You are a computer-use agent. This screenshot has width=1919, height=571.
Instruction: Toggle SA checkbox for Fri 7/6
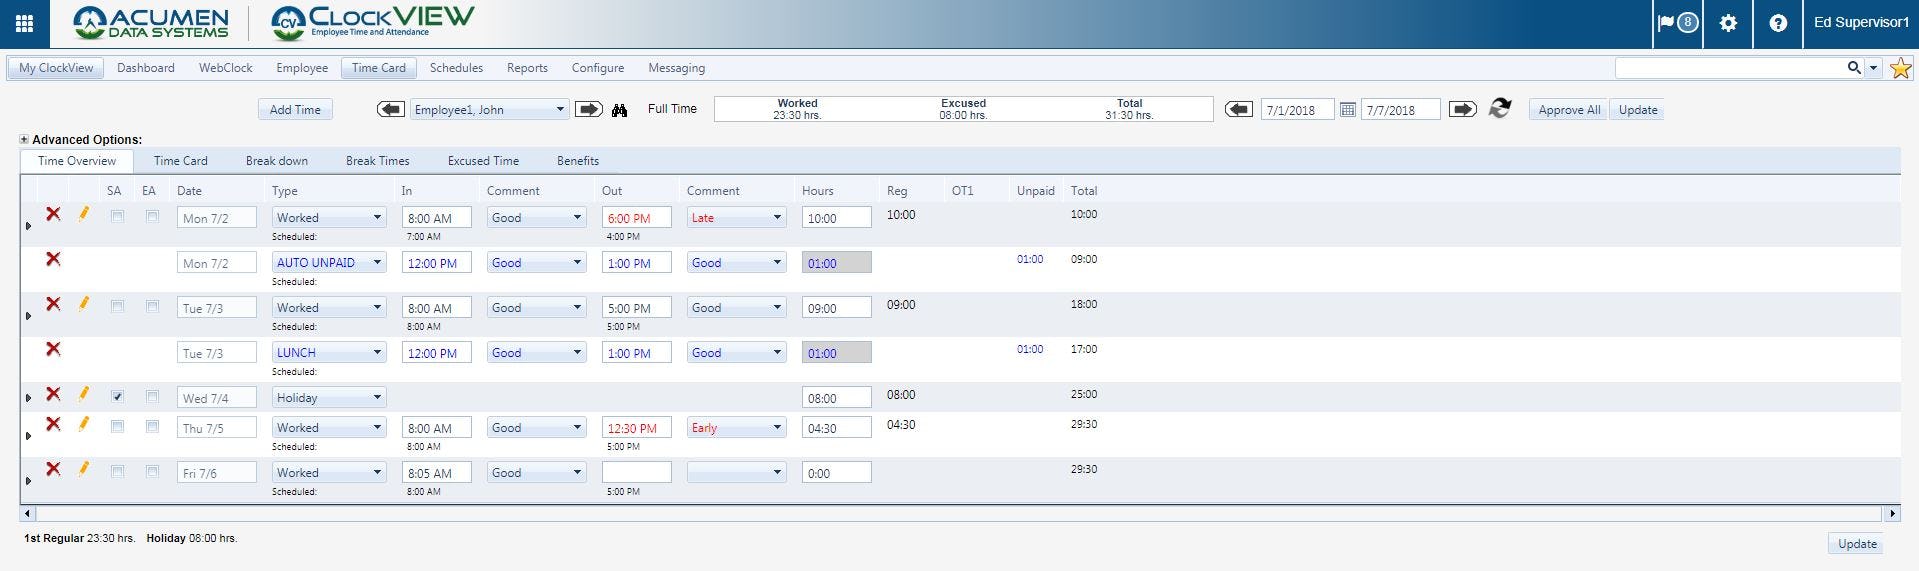[117, 471]
